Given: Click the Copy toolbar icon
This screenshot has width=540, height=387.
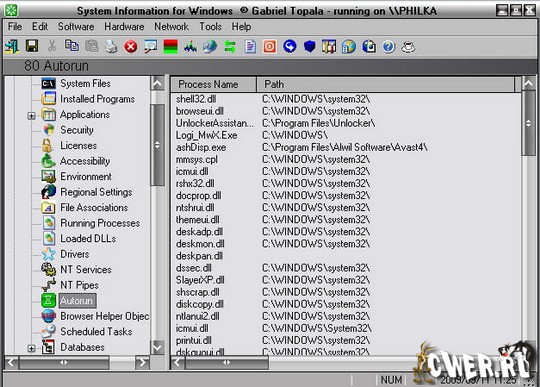Looking at the screenshot, I should [x=72, y=46].
